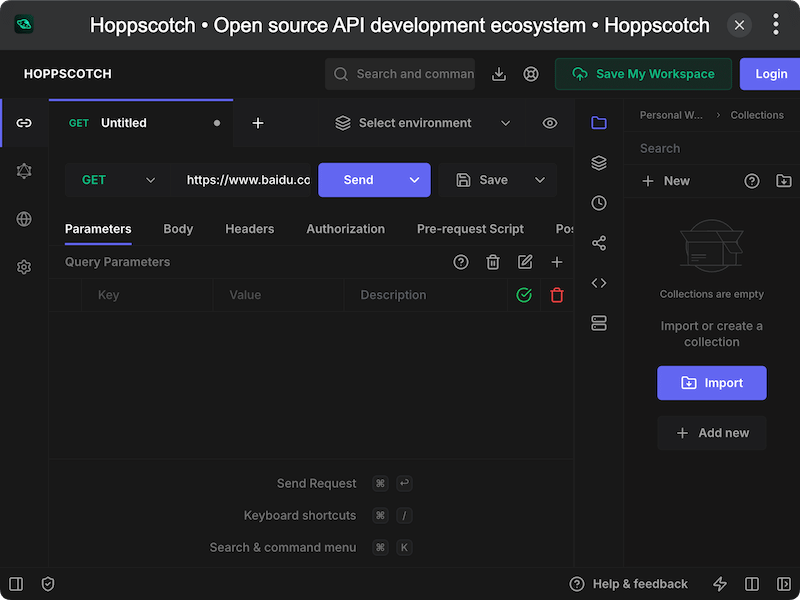Add a new request tab

coord(258,123)
